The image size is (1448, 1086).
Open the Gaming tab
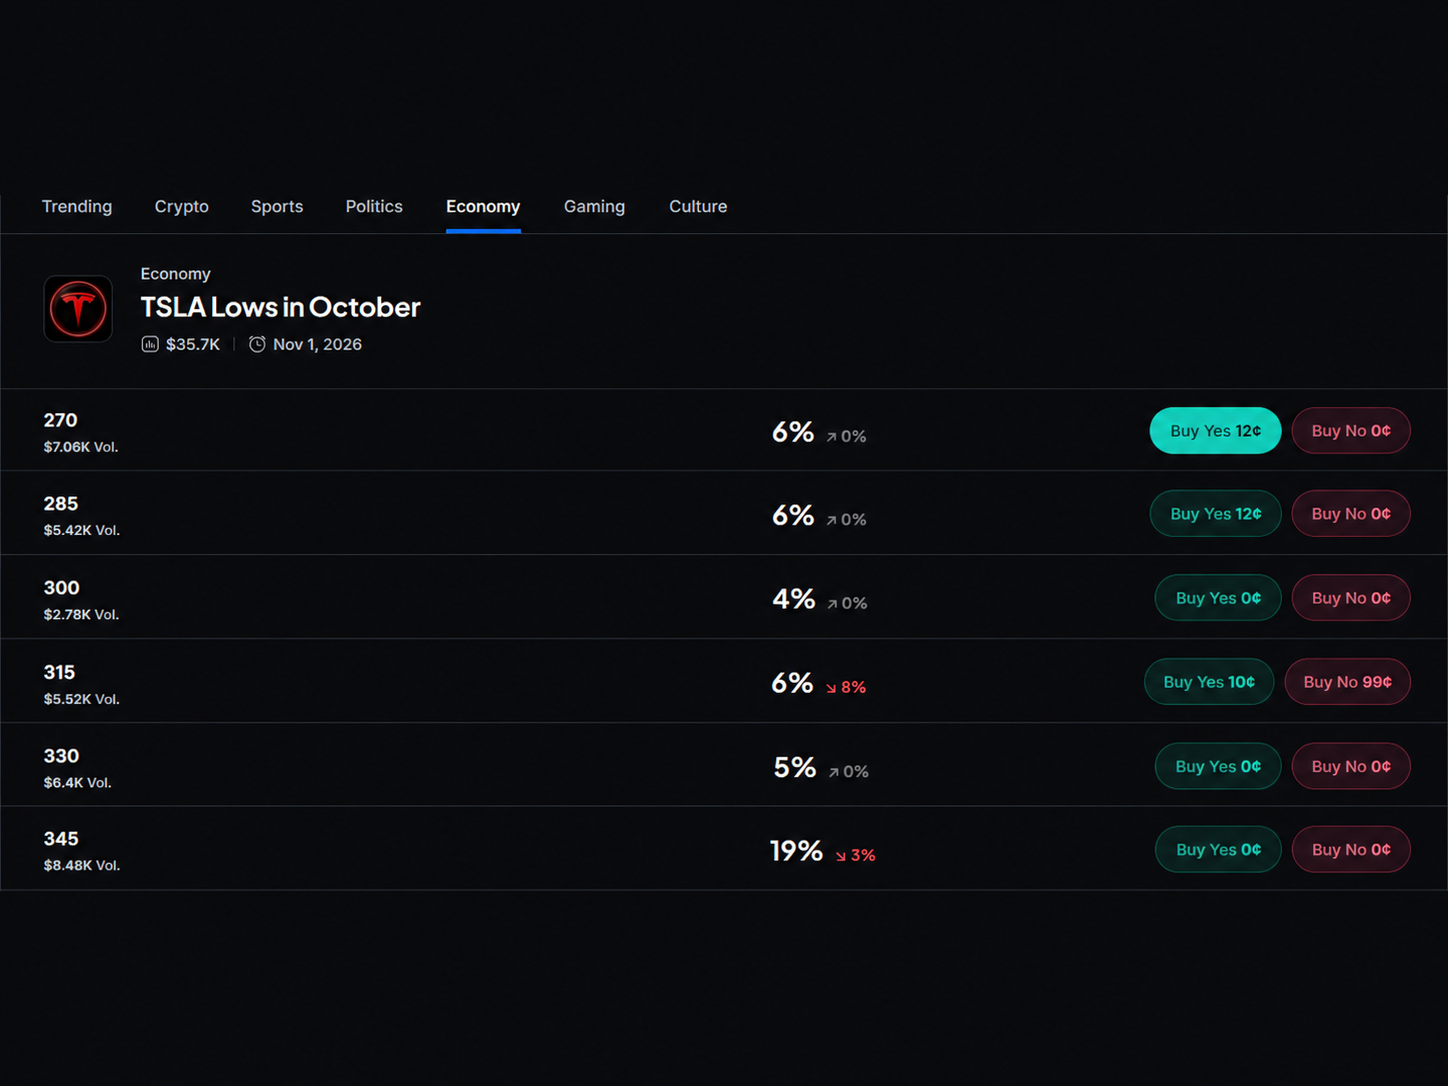594,206
